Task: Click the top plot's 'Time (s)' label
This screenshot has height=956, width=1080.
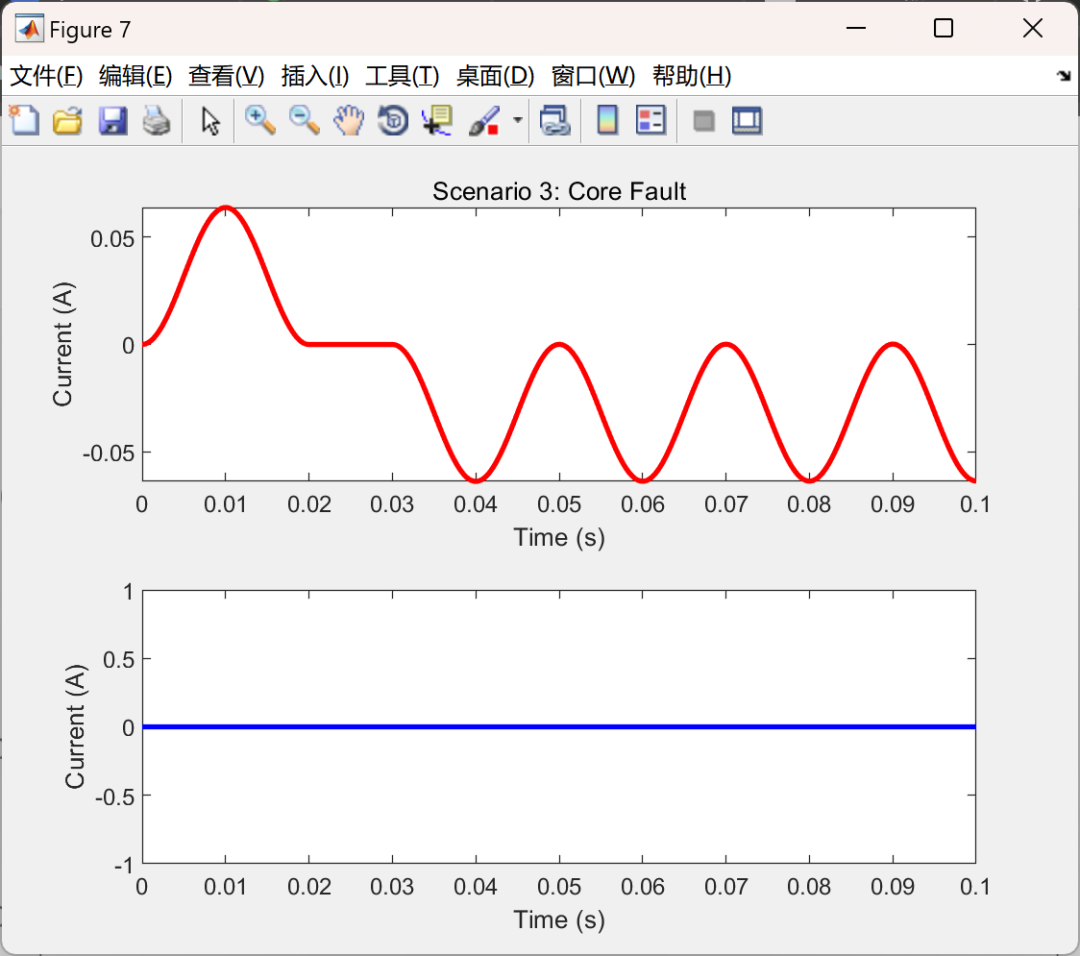Action: coord(559,537)
